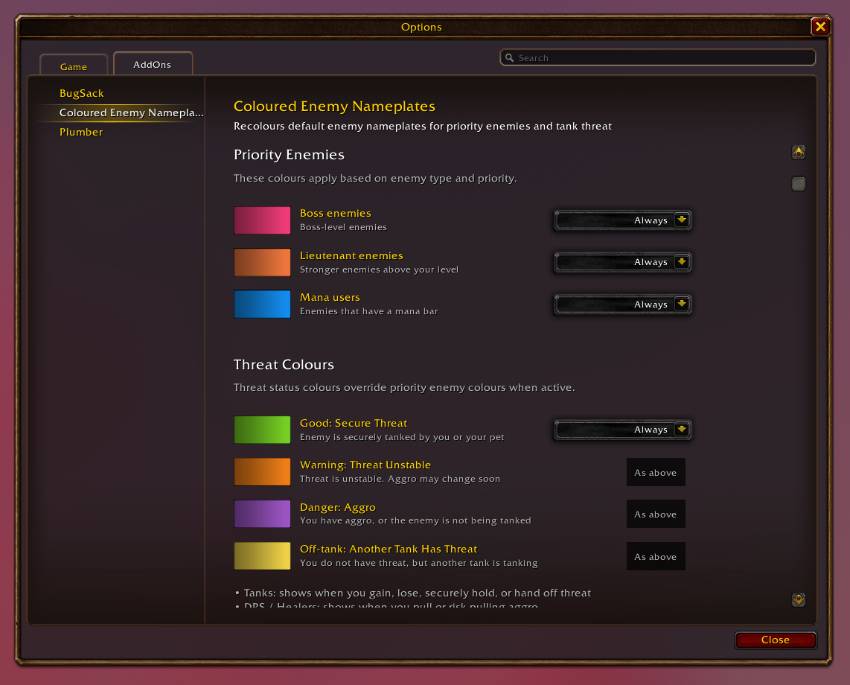Click the Priority Enemies heading
Viewport: 850px width, 685px height.
click(289, 155)
